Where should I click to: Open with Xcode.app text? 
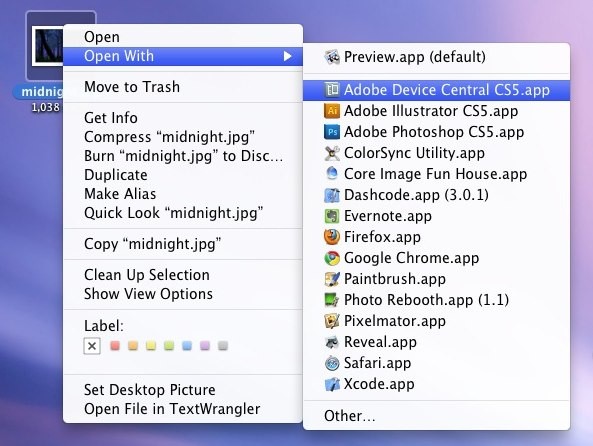click(379, 384)
